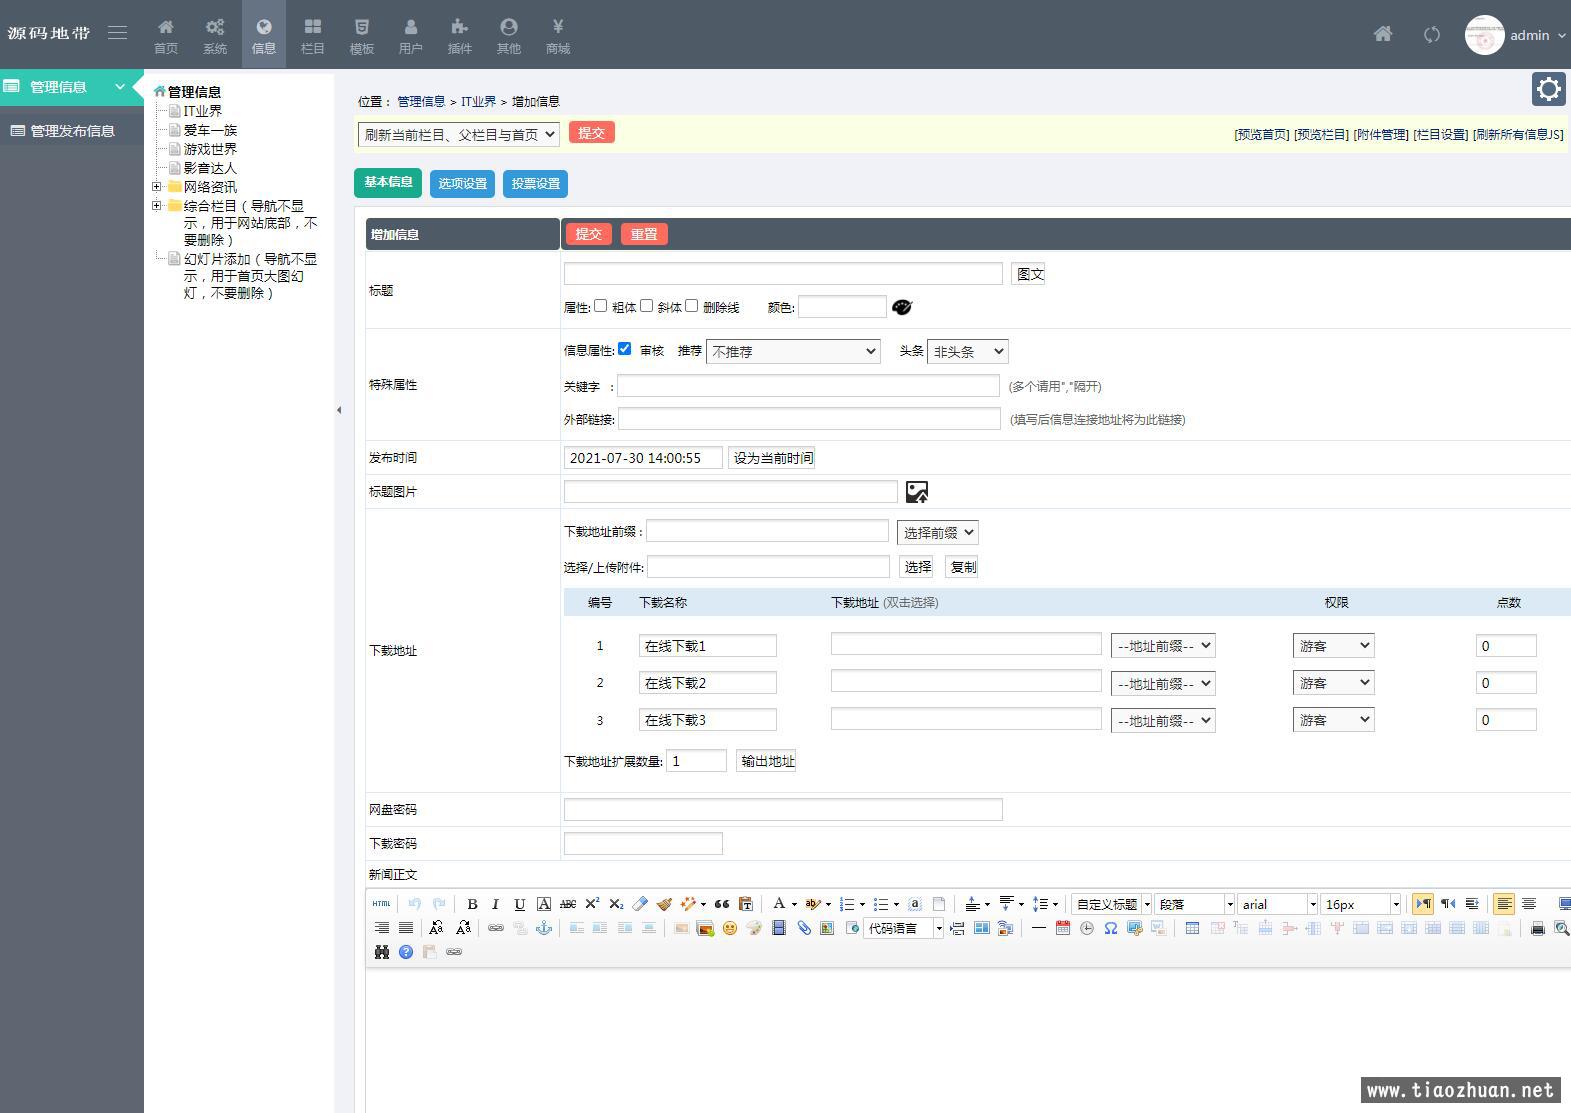The image size is (1571, 1113).
Task: Click the 输出地址 button
Action: point(767,761)
